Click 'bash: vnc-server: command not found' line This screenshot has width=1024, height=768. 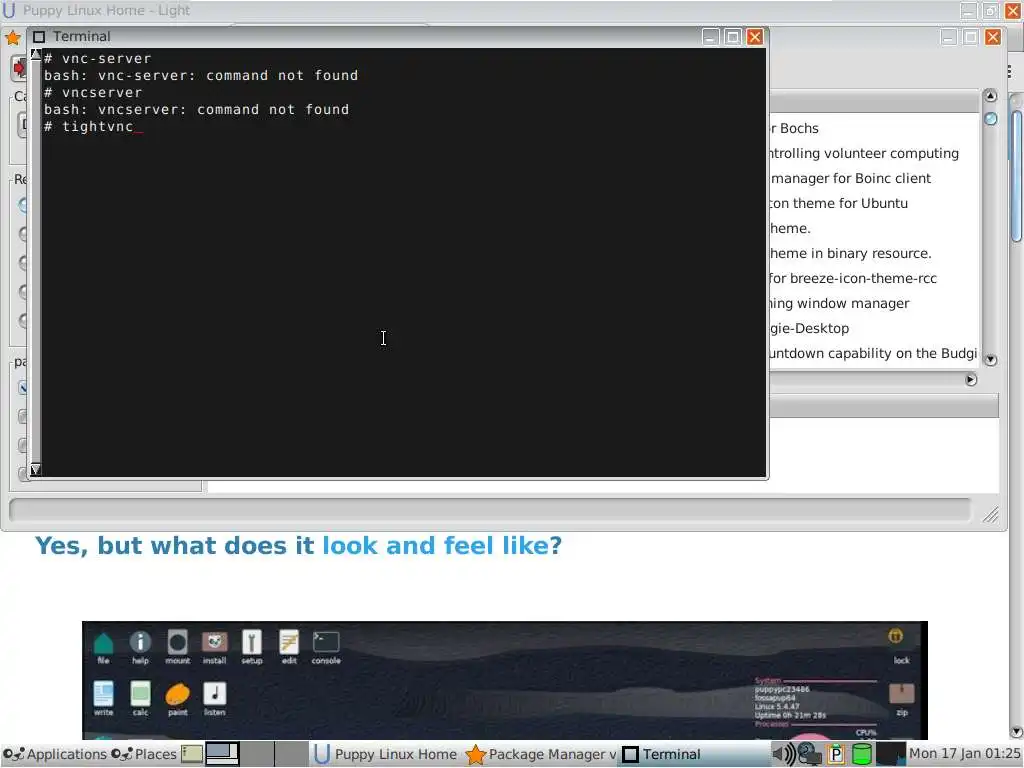pos(201,76)
